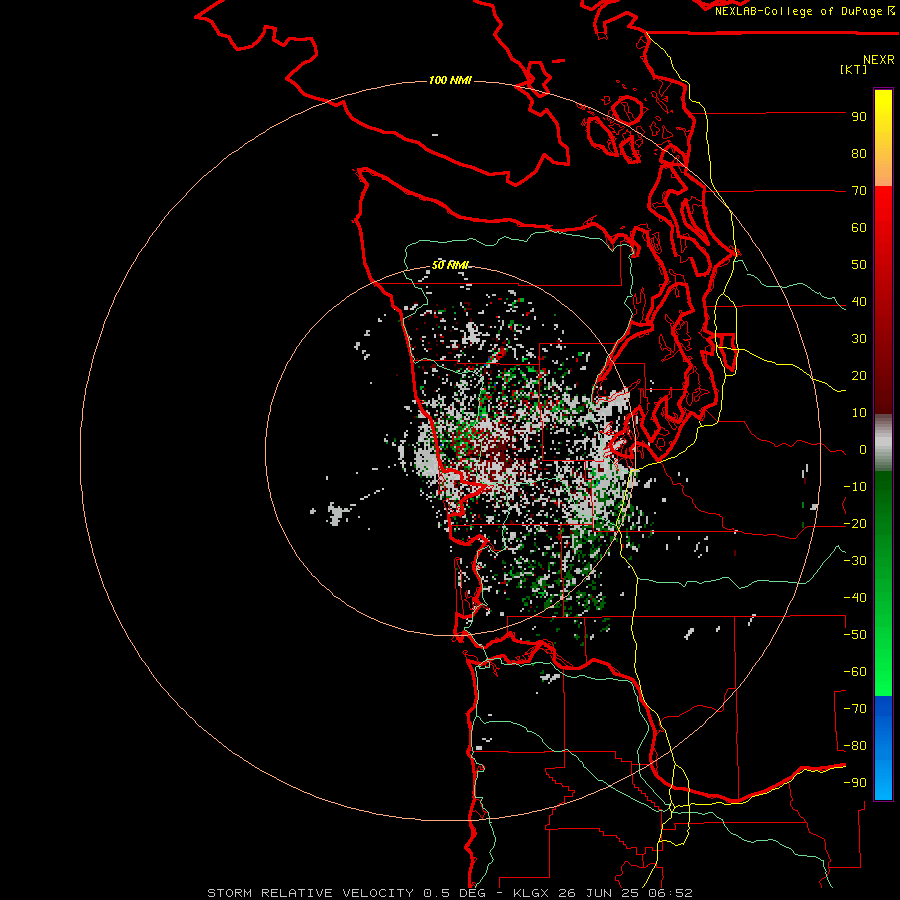Click the 06:52 time stamp

(x=670, y=893)
